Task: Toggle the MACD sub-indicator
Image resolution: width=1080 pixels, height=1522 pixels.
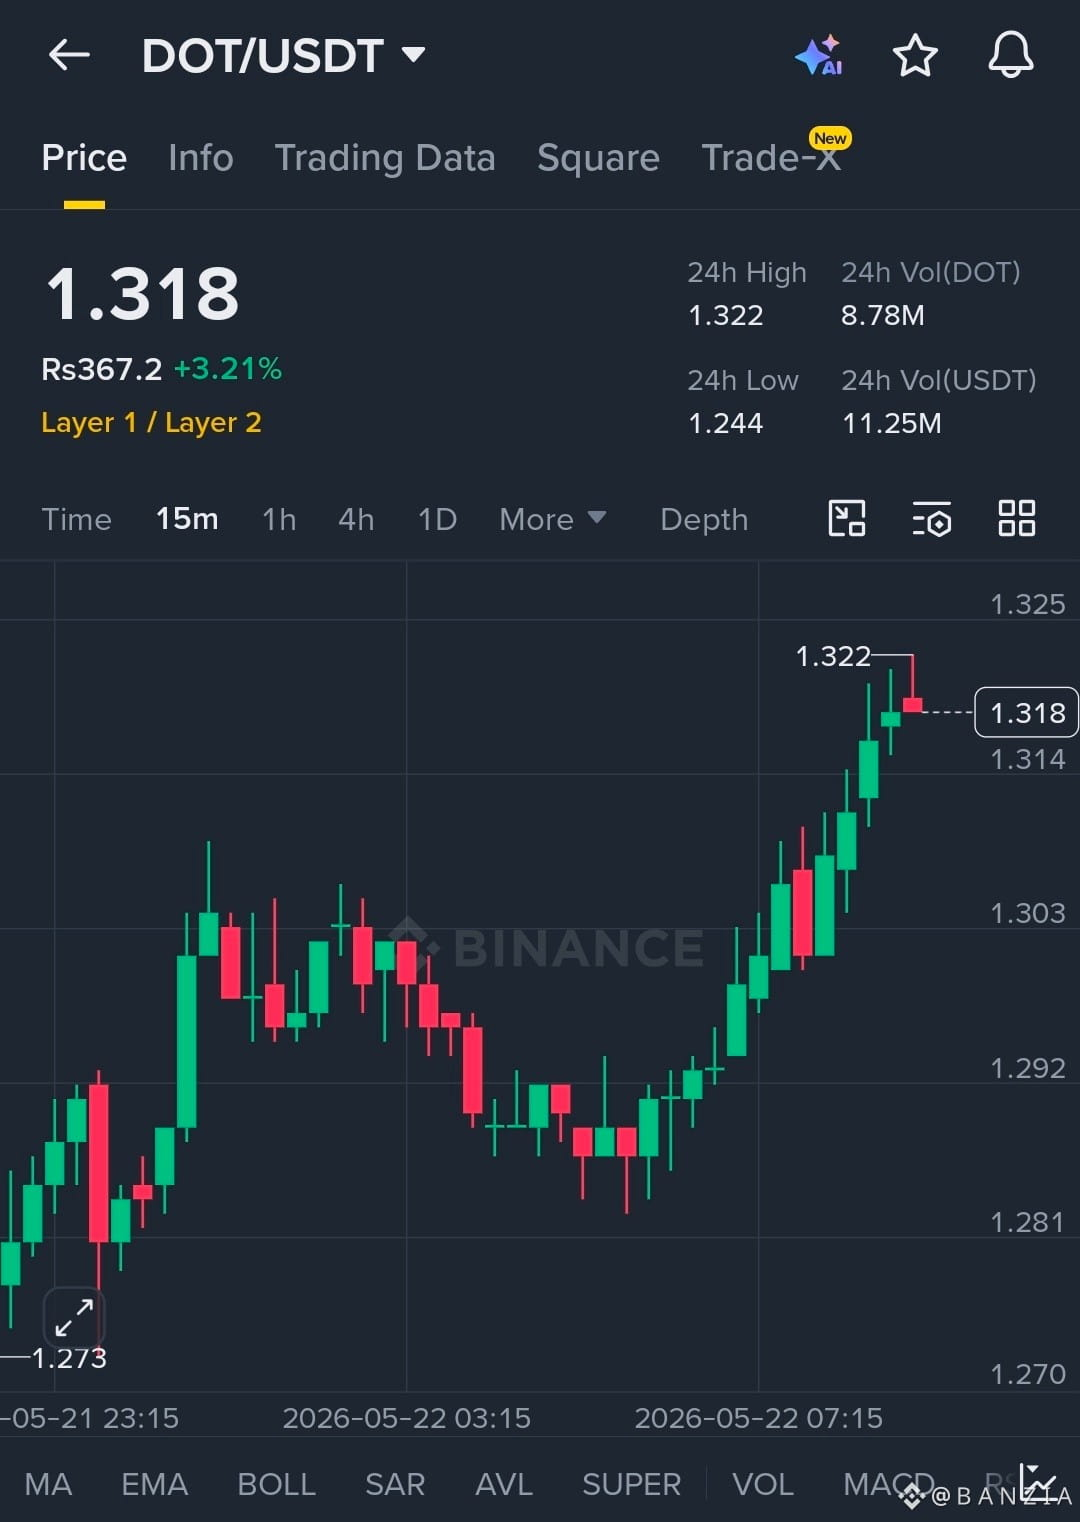Action: (x=889, y=1484)
